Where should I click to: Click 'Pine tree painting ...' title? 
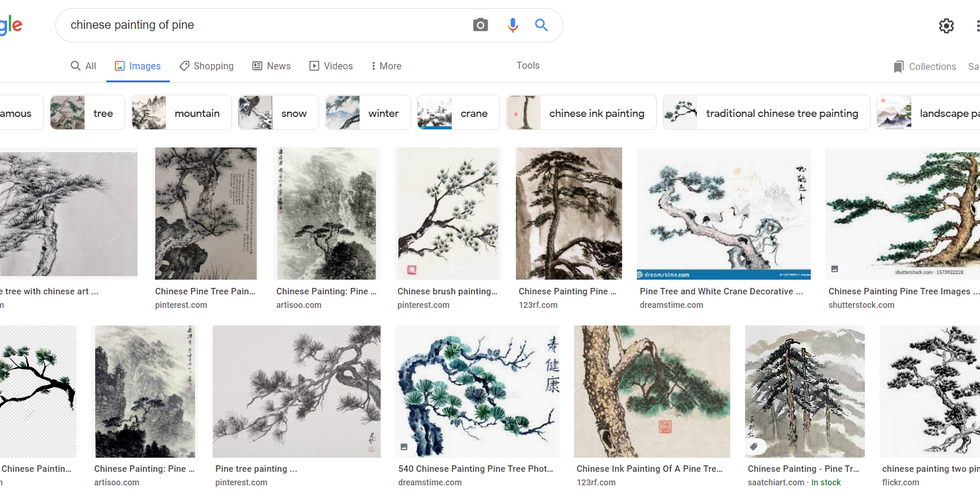point(256,469)
